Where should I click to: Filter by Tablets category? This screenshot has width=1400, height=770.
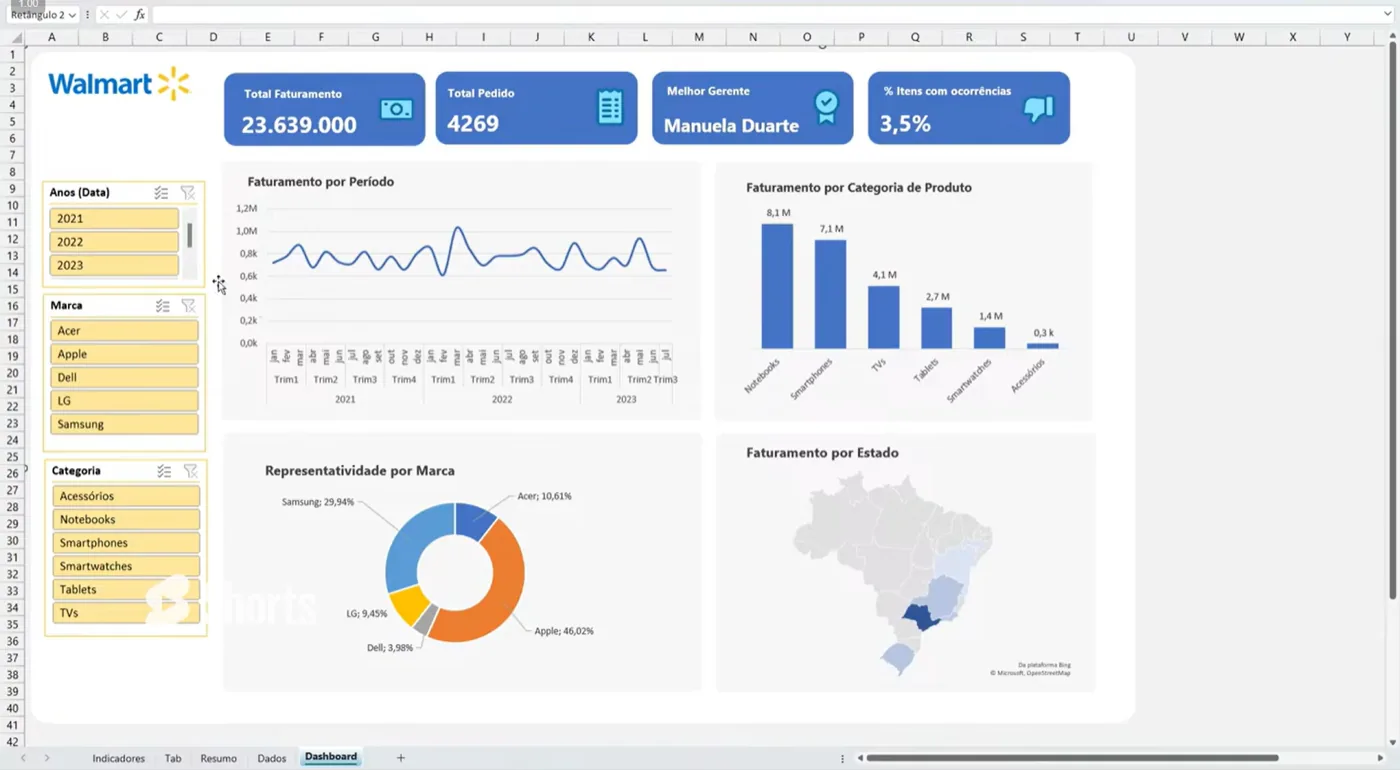click(x=126, y=590)
